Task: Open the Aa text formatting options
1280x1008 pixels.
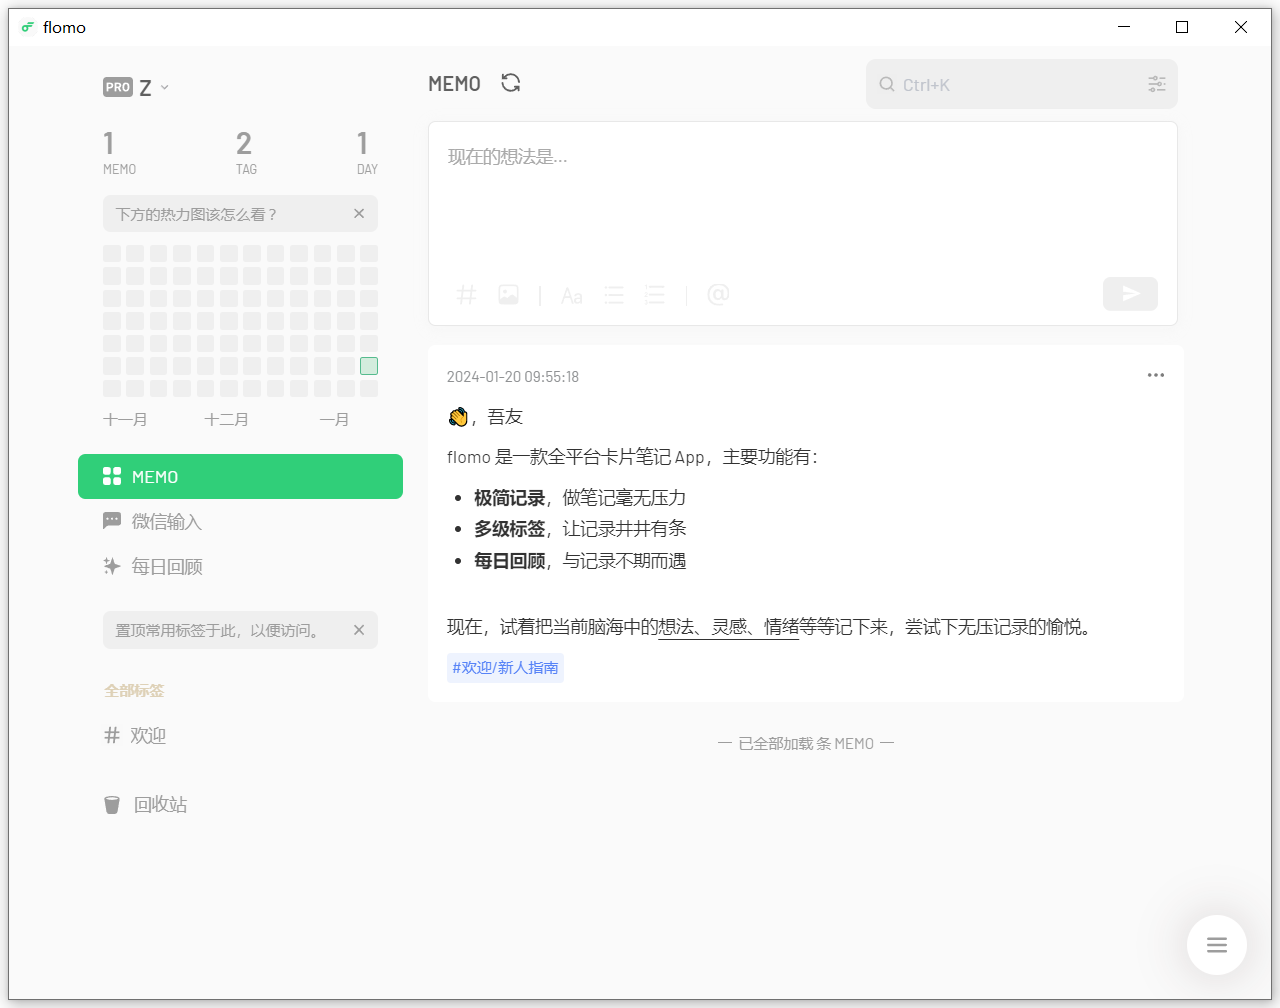Action: tap(572, 295)
